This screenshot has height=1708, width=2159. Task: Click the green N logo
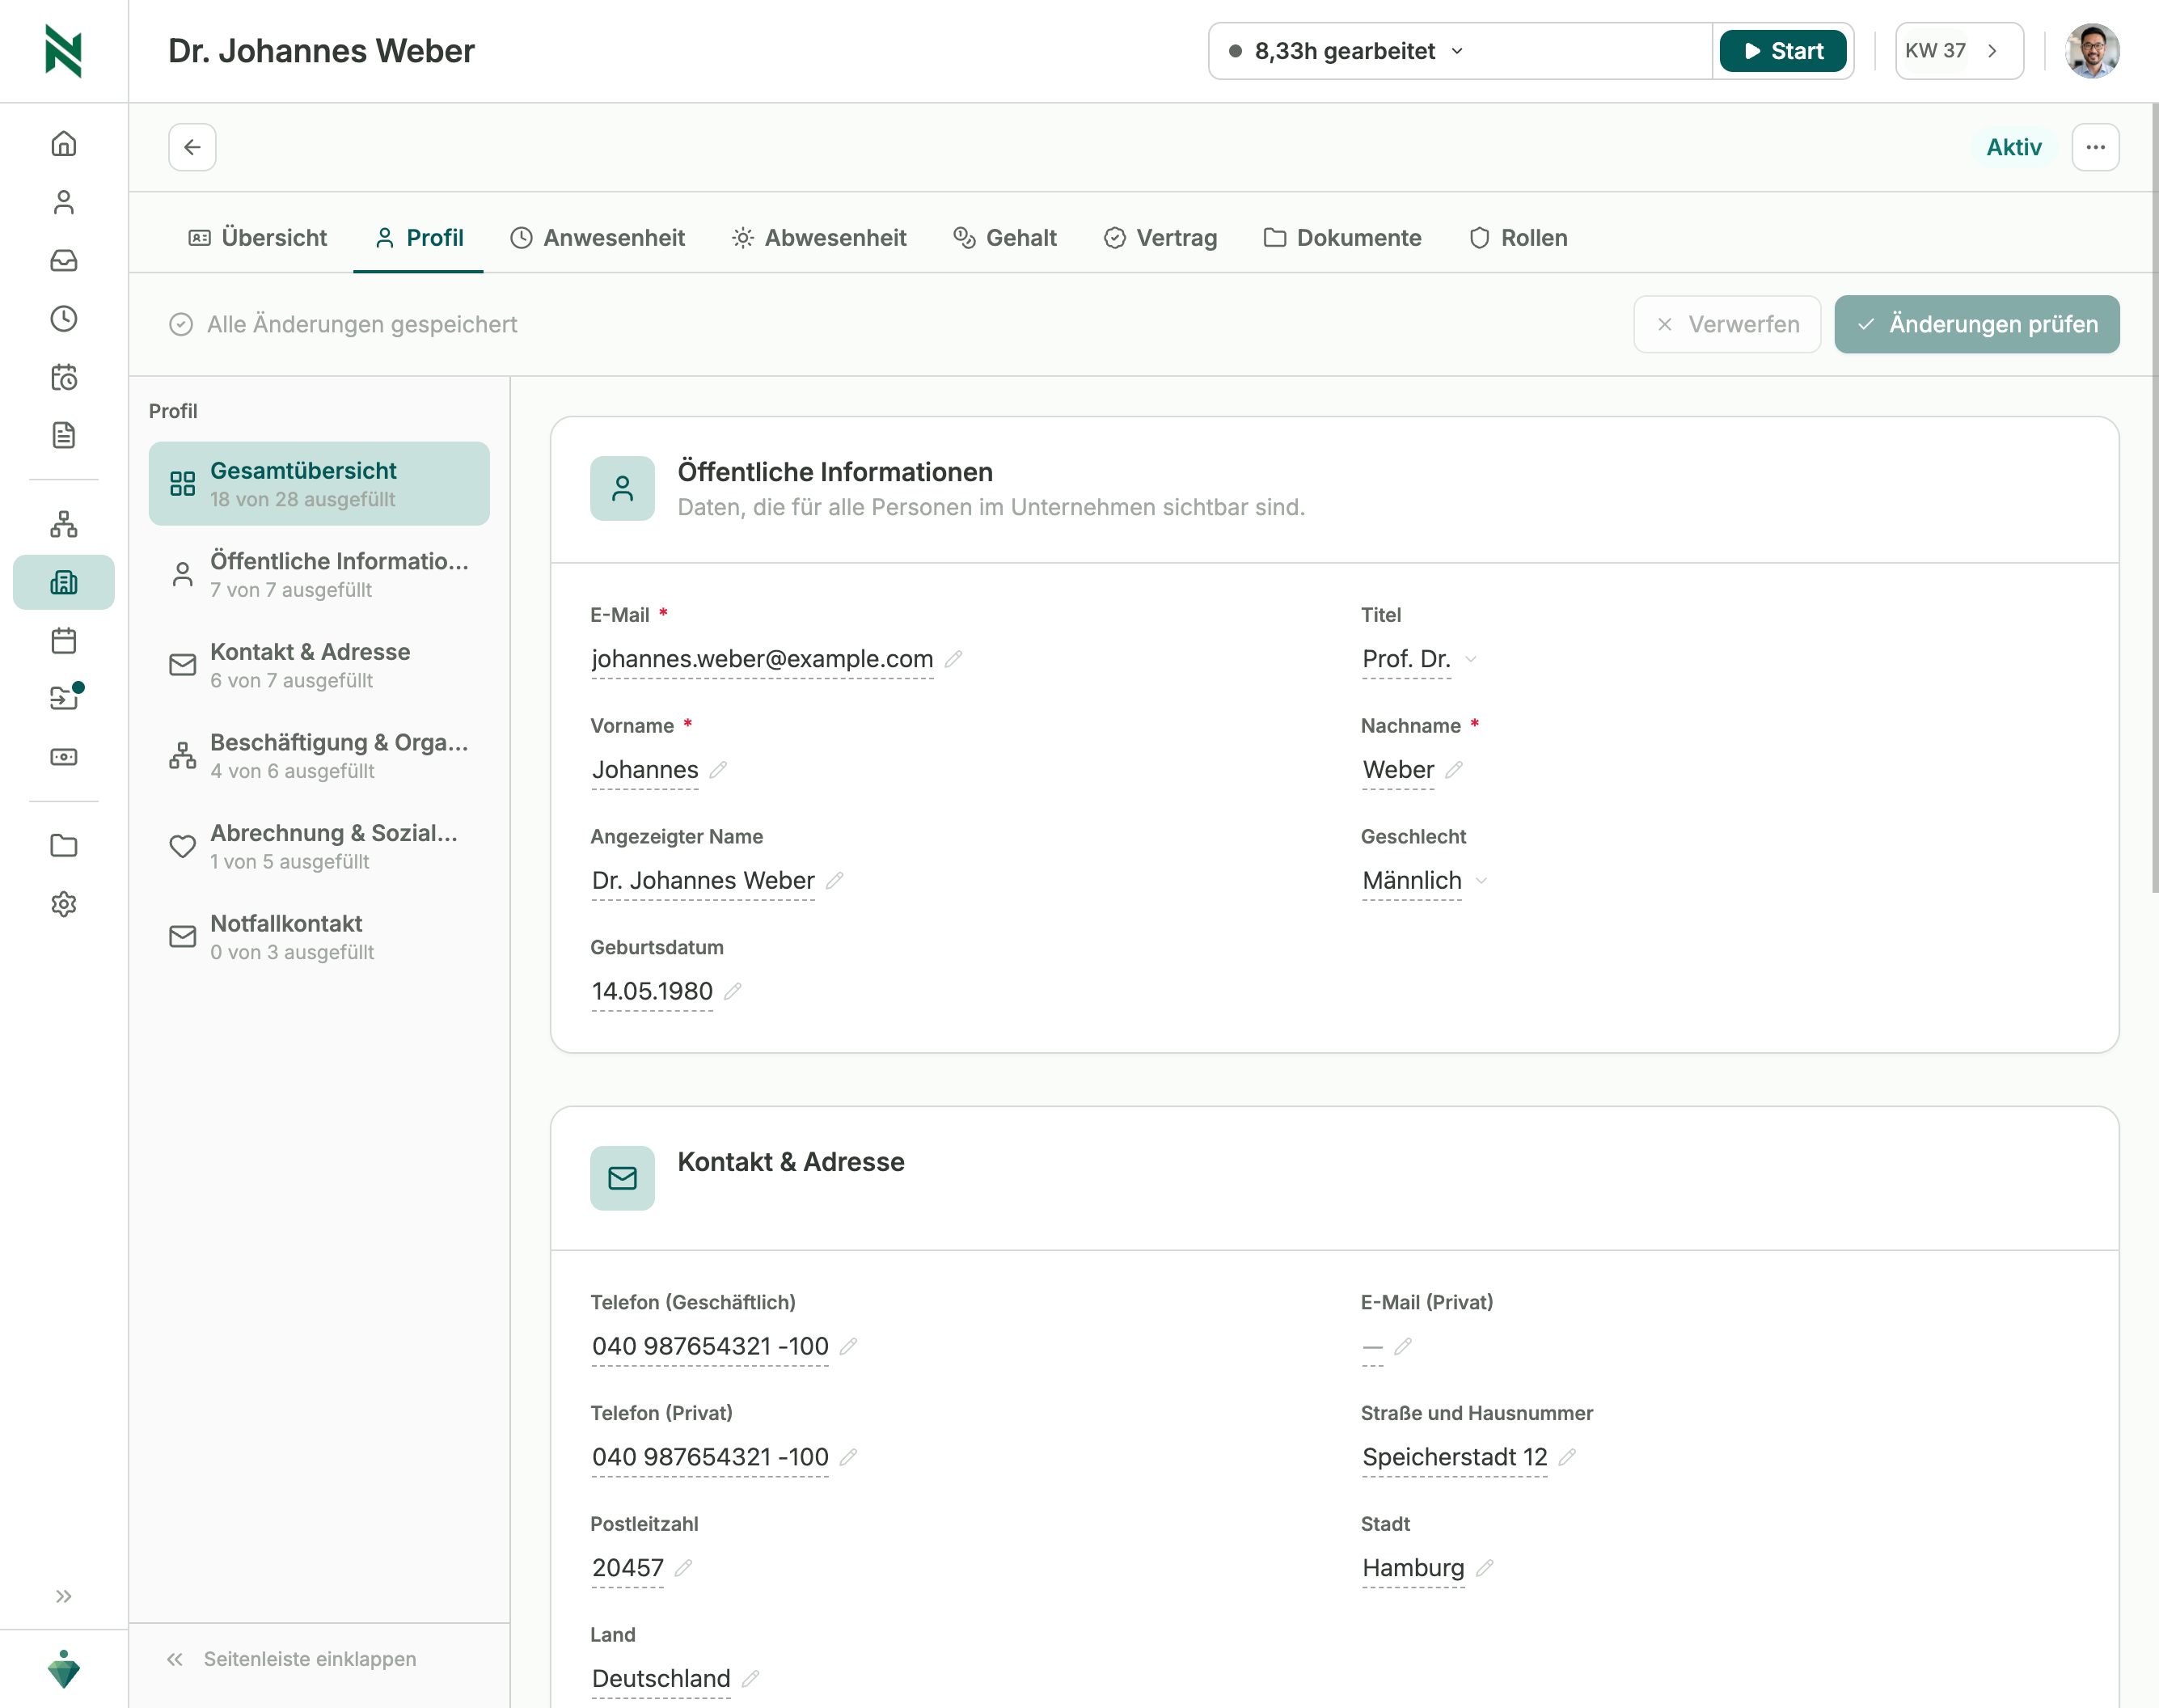[64, 51]
